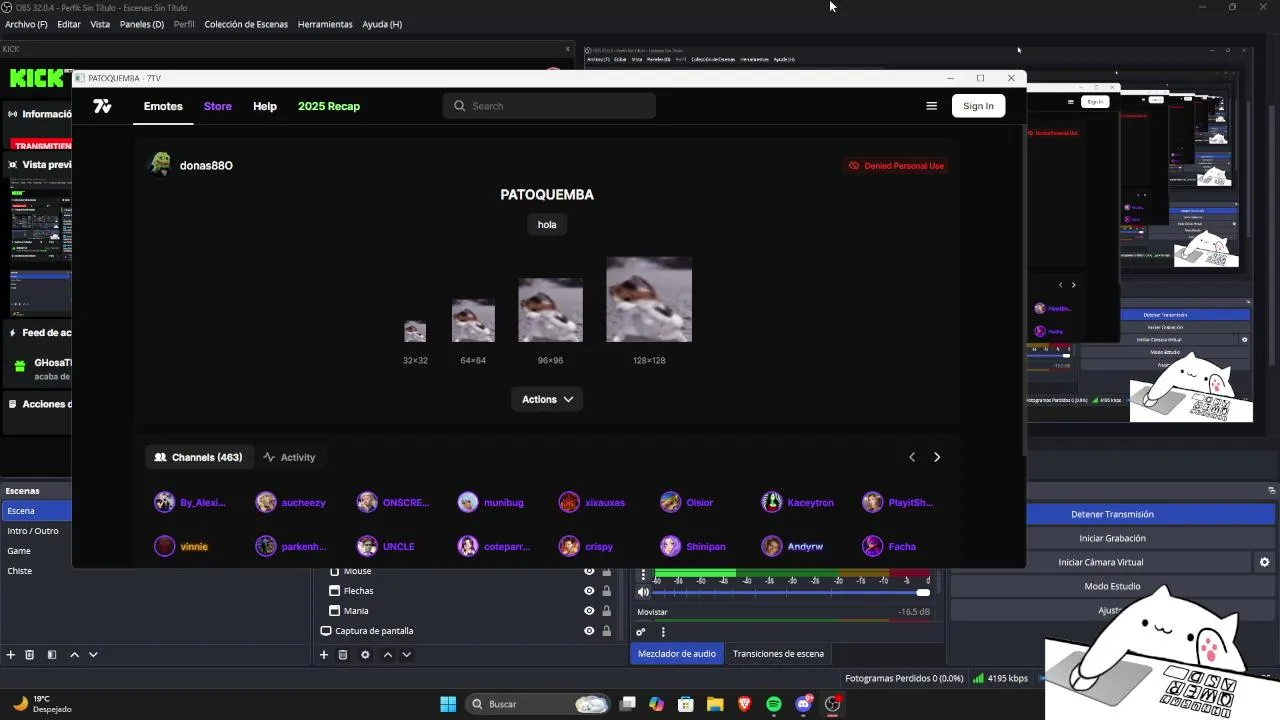Open source properties gear icon
The height and width of the screenshot is (720, 1280).
(365, 655)
